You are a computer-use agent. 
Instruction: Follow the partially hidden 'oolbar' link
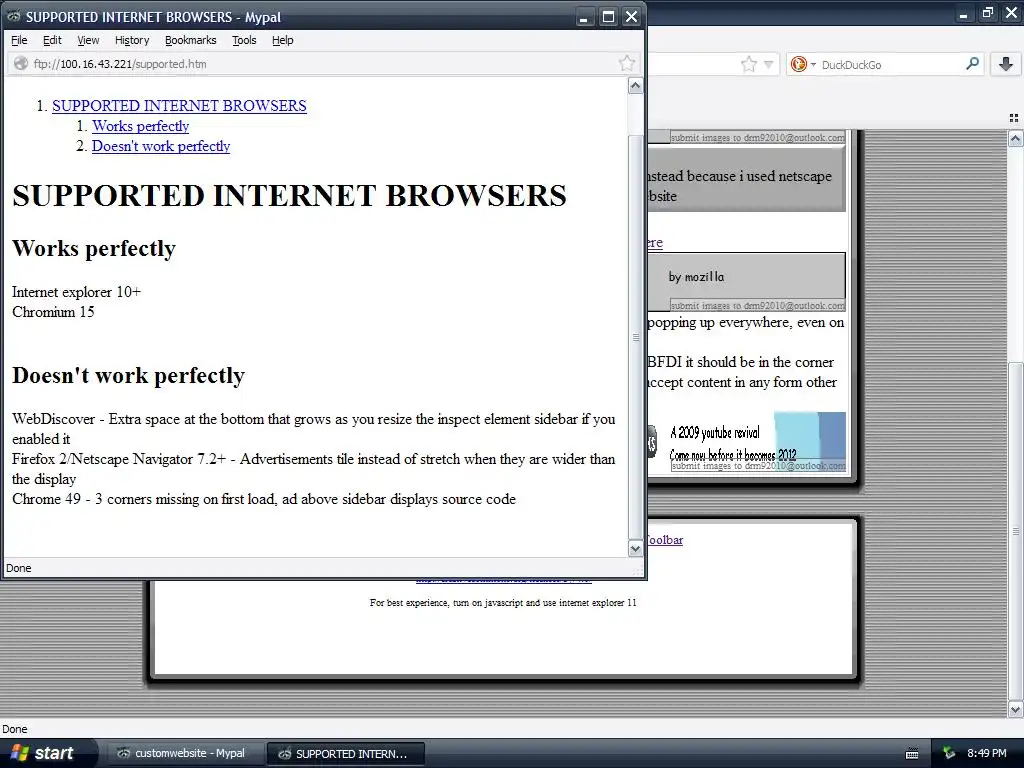(665, 540)
